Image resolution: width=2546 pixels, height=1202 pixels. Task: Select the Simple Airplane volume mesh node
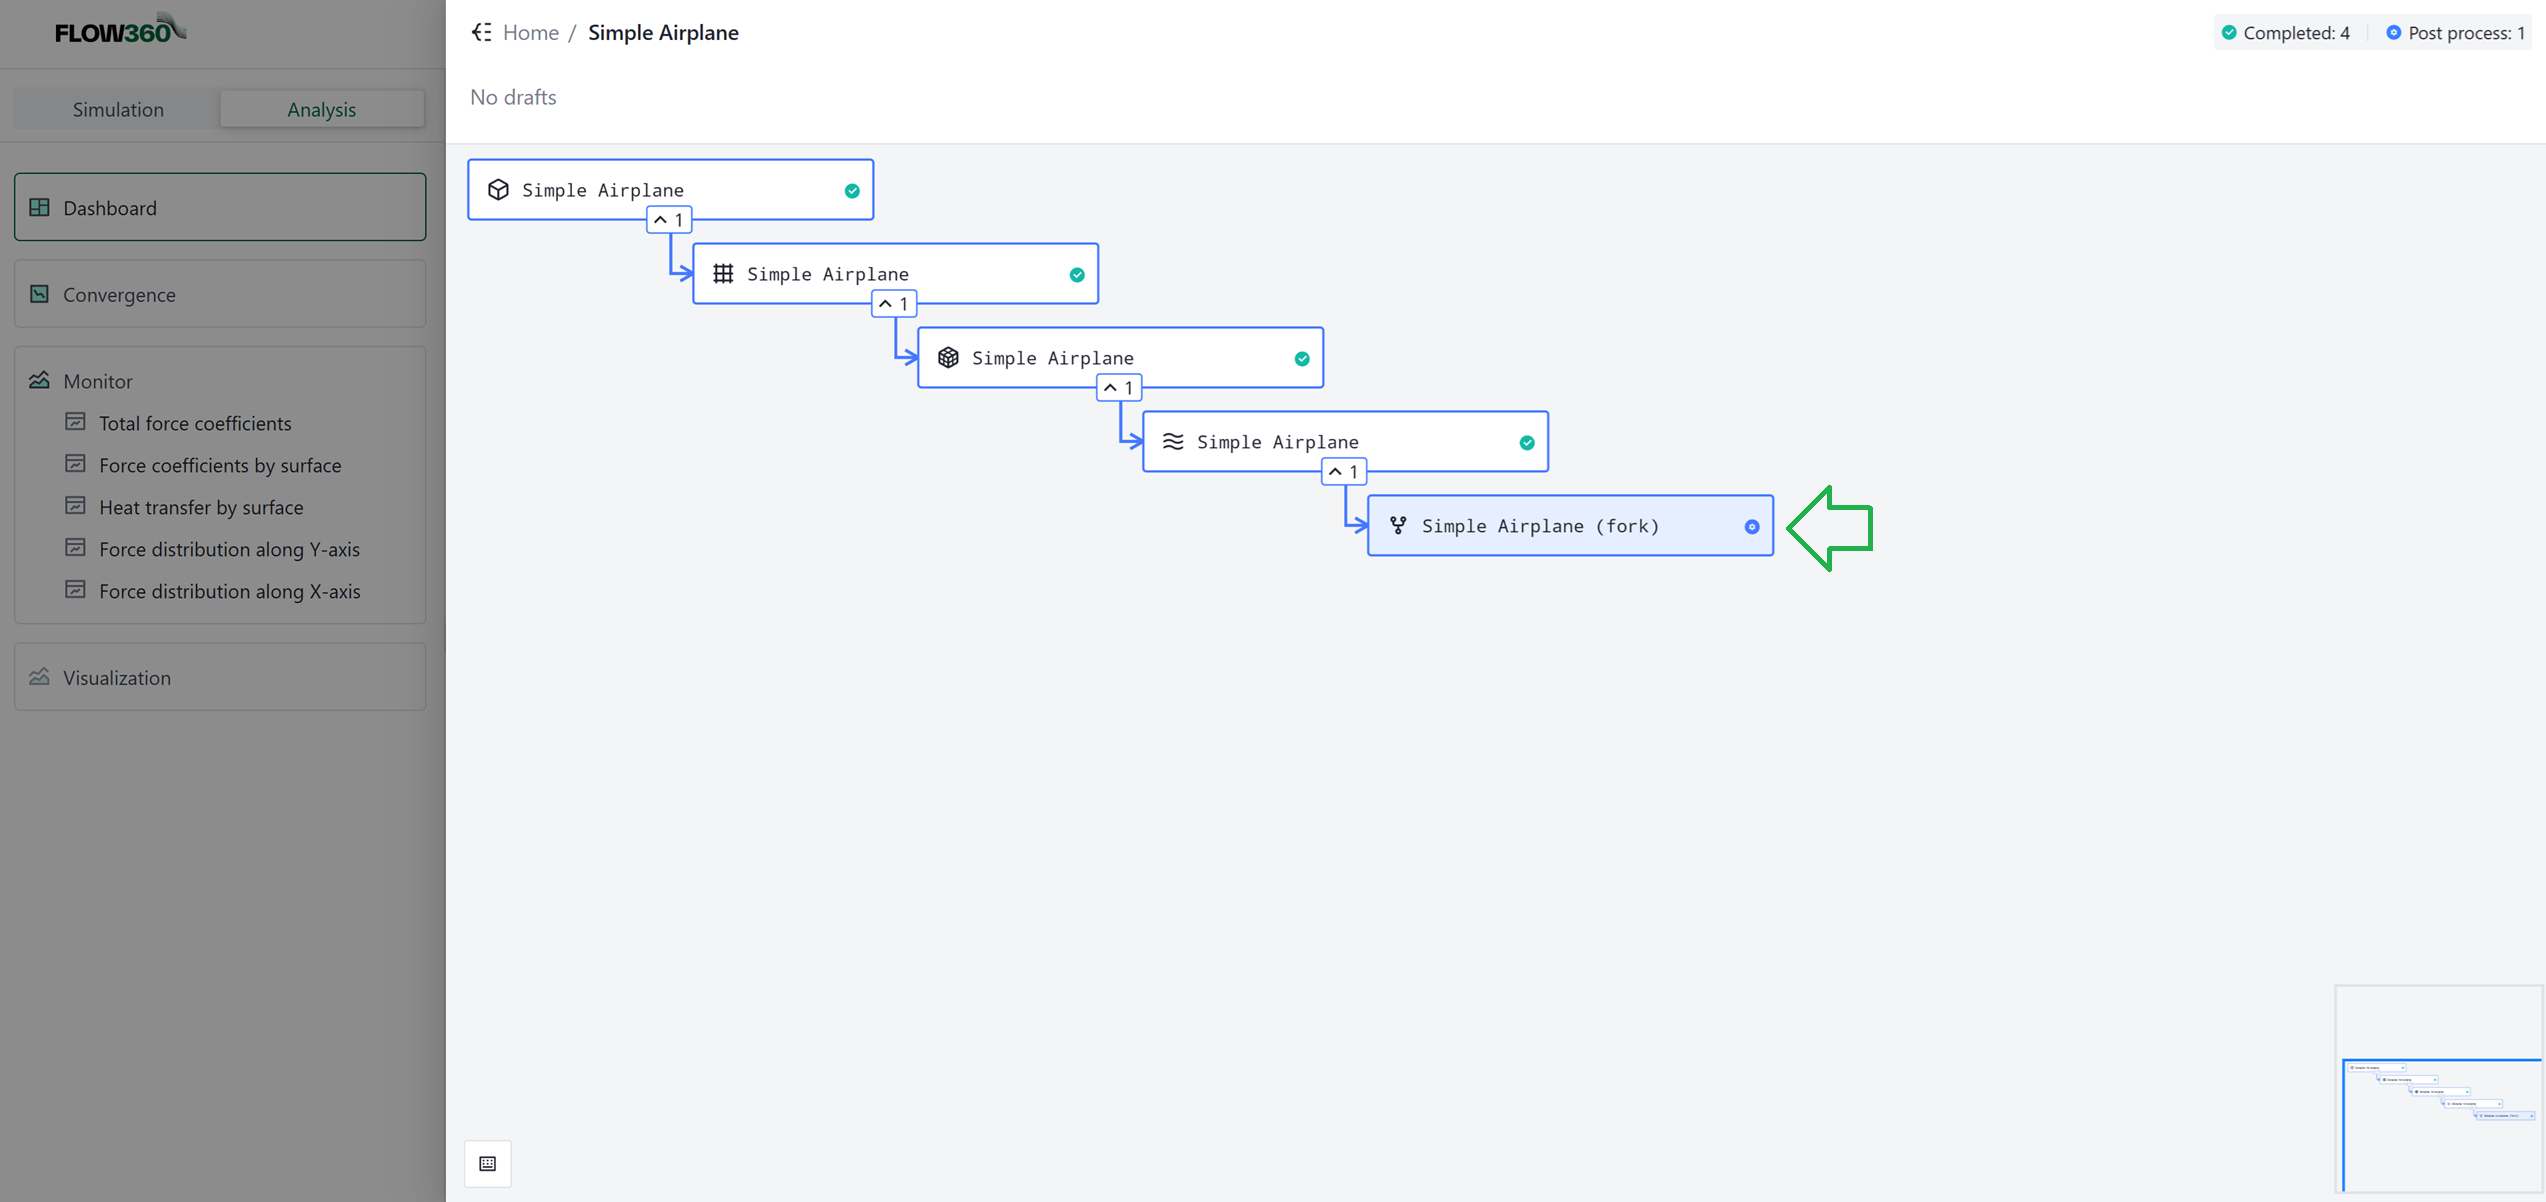tap(1120, 357)
